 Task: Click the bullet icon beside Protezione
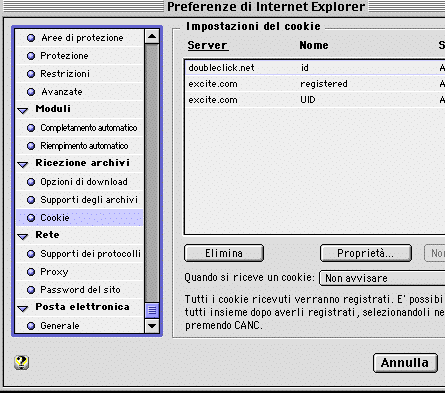click(31, 56)
